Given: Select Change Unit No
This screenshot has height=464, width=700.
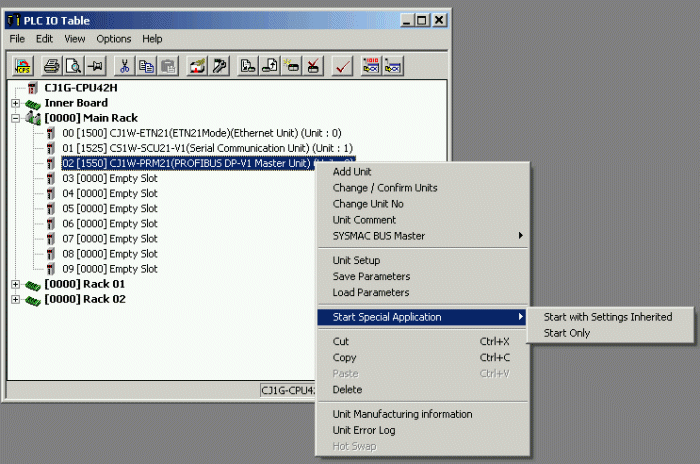Looking at the screenshot, I should click(422, 204).
